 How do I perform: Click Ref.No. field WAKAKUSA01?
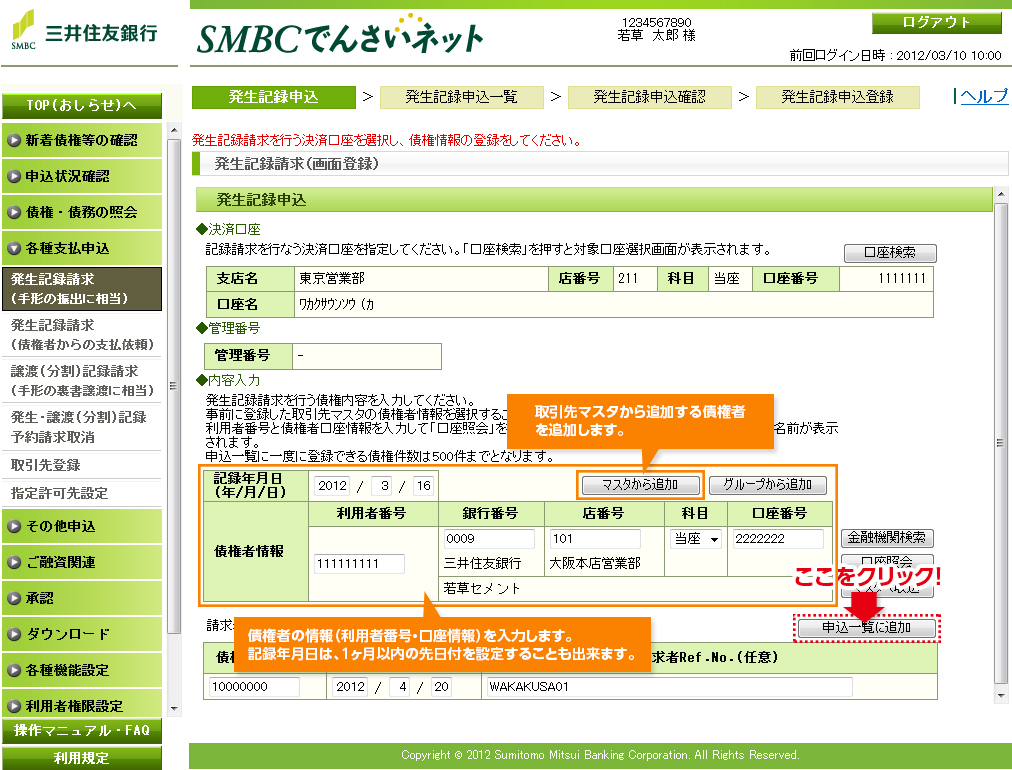(669, 687)
